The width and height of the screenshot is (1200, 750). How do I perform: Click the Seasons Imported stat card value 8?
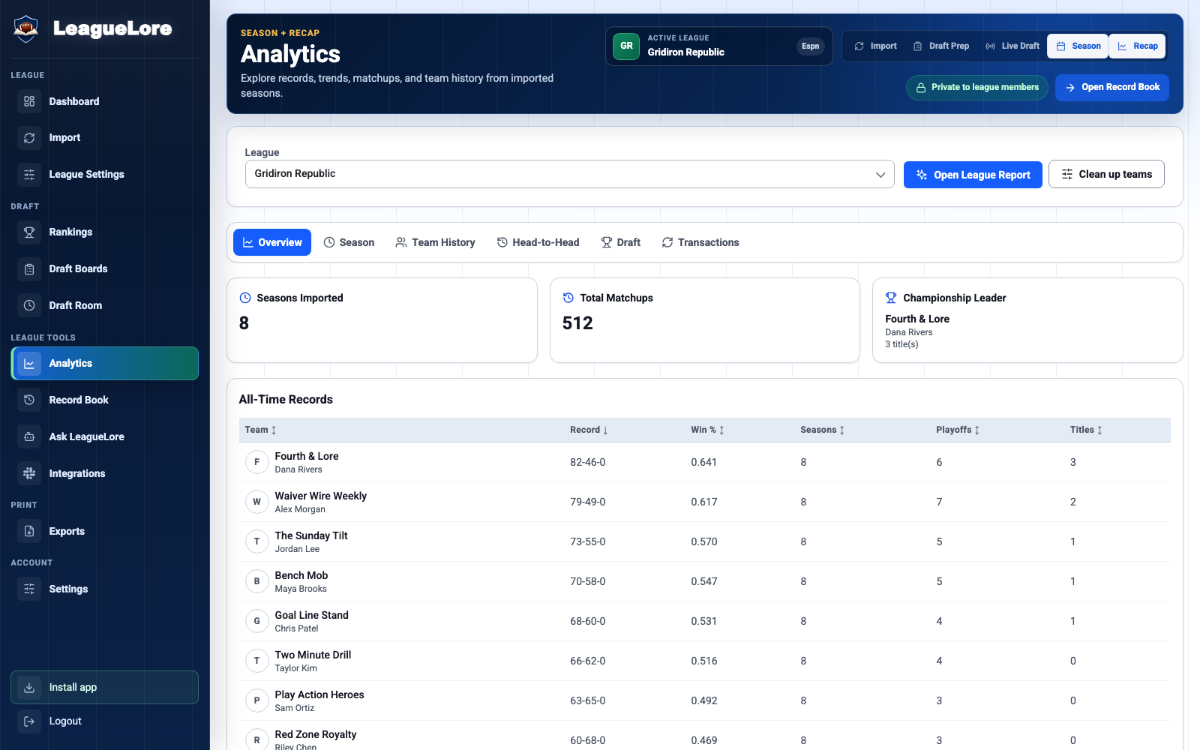(x=244, y=323)
